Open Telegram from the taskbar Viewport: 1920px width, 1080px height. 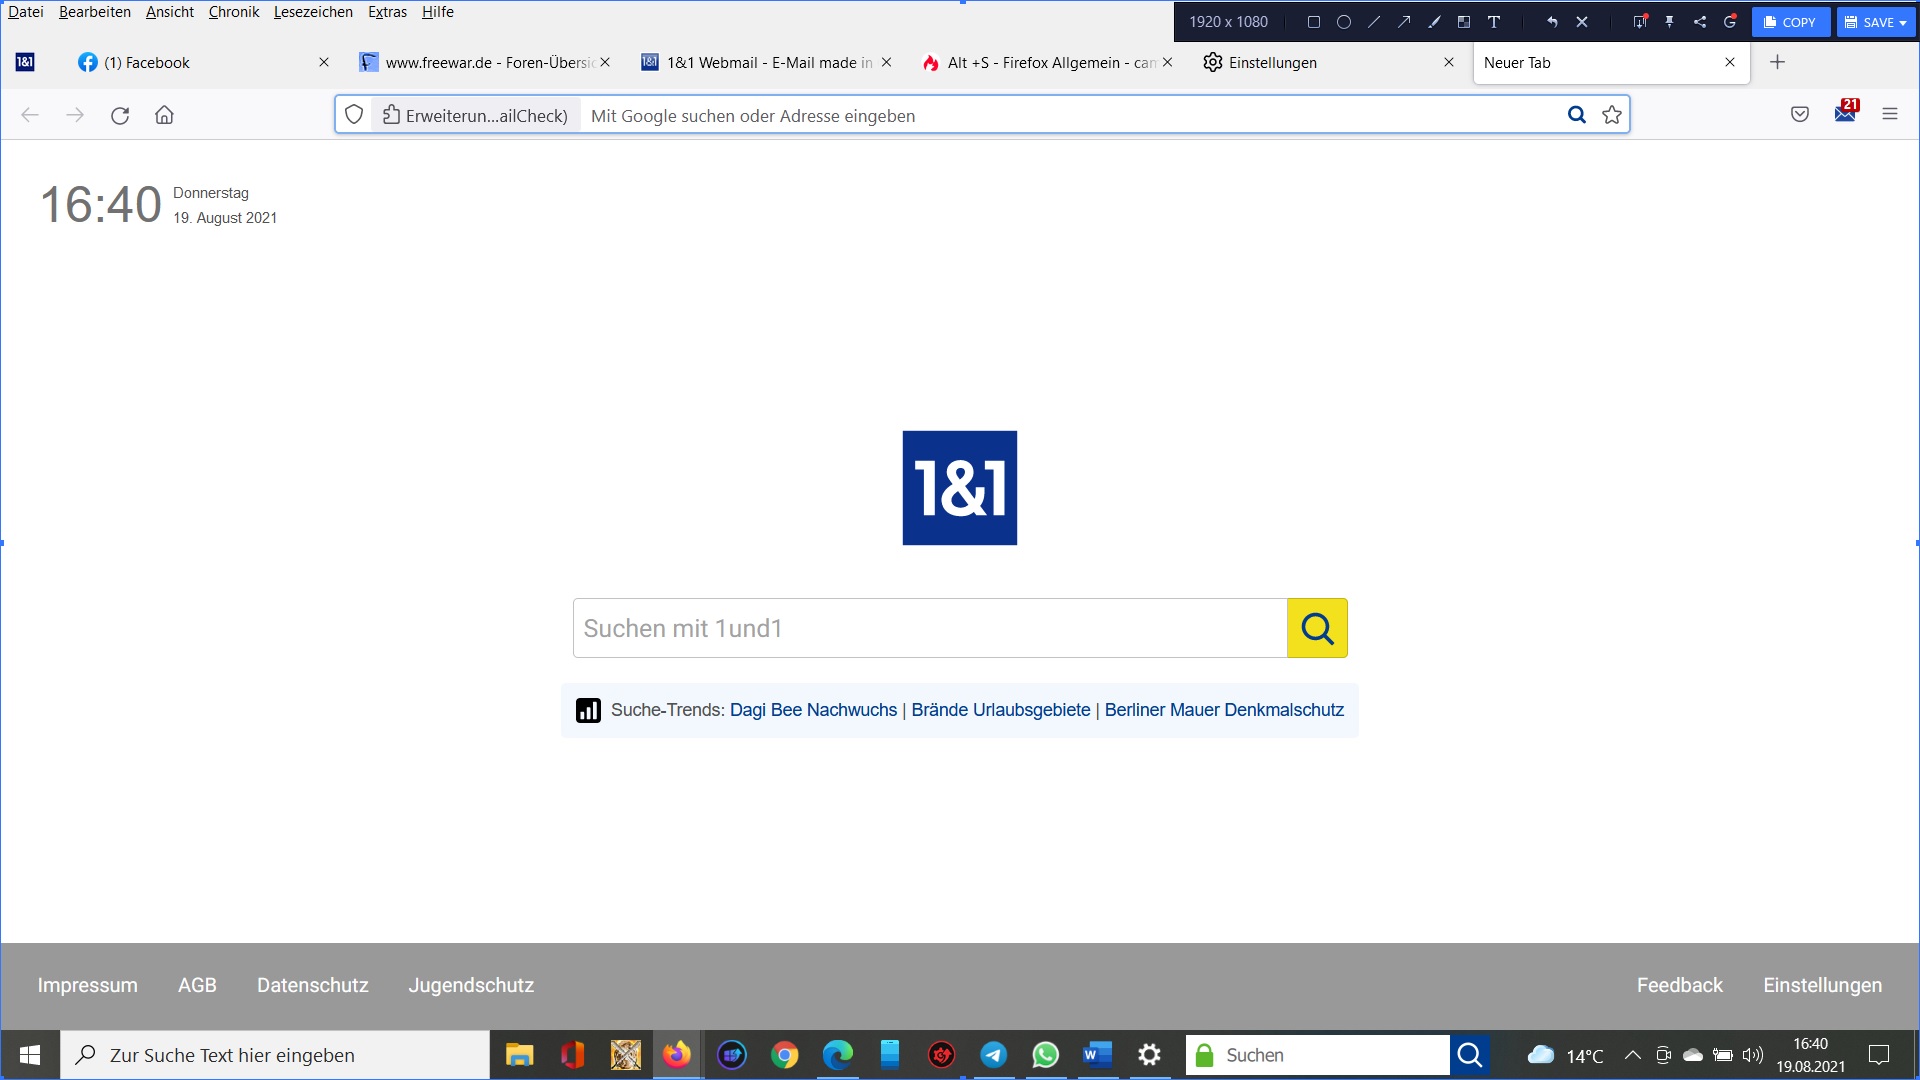[x=993, y=1055]
